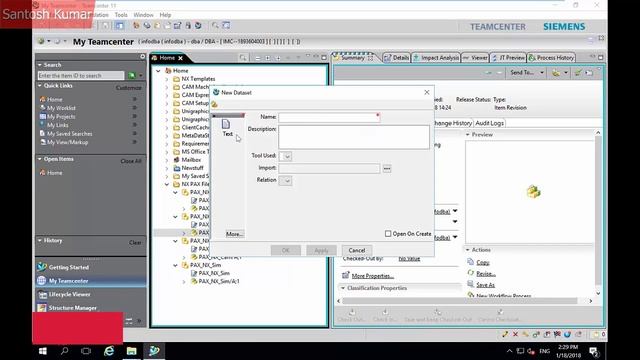Click Close All in Open Items
The width and height of the screenshot is (640, 360).
click(131, 161)
